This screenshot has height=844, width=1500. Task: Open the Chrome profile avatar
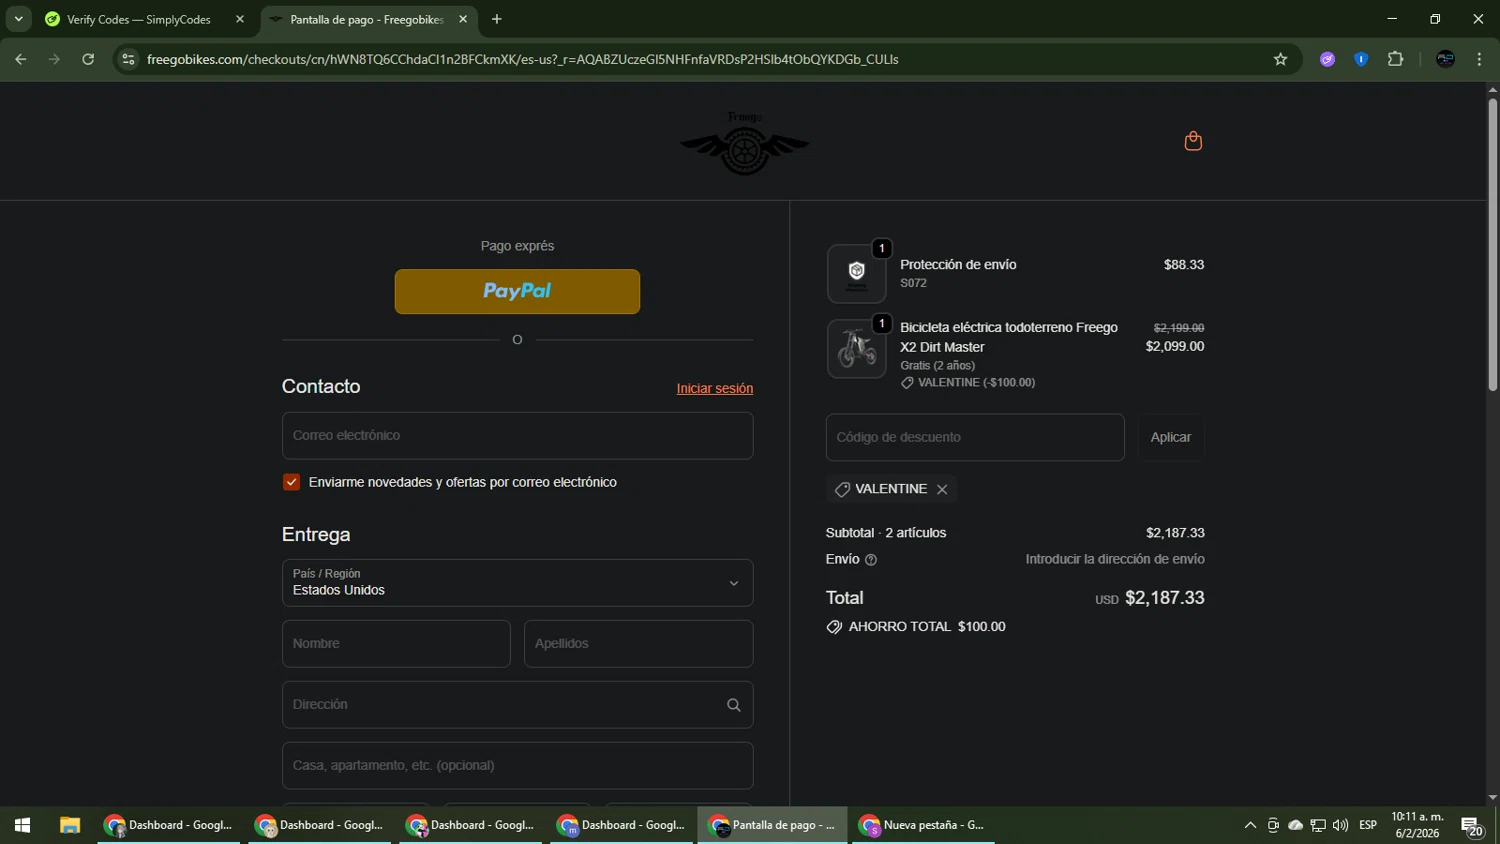tap(1445, 59)
